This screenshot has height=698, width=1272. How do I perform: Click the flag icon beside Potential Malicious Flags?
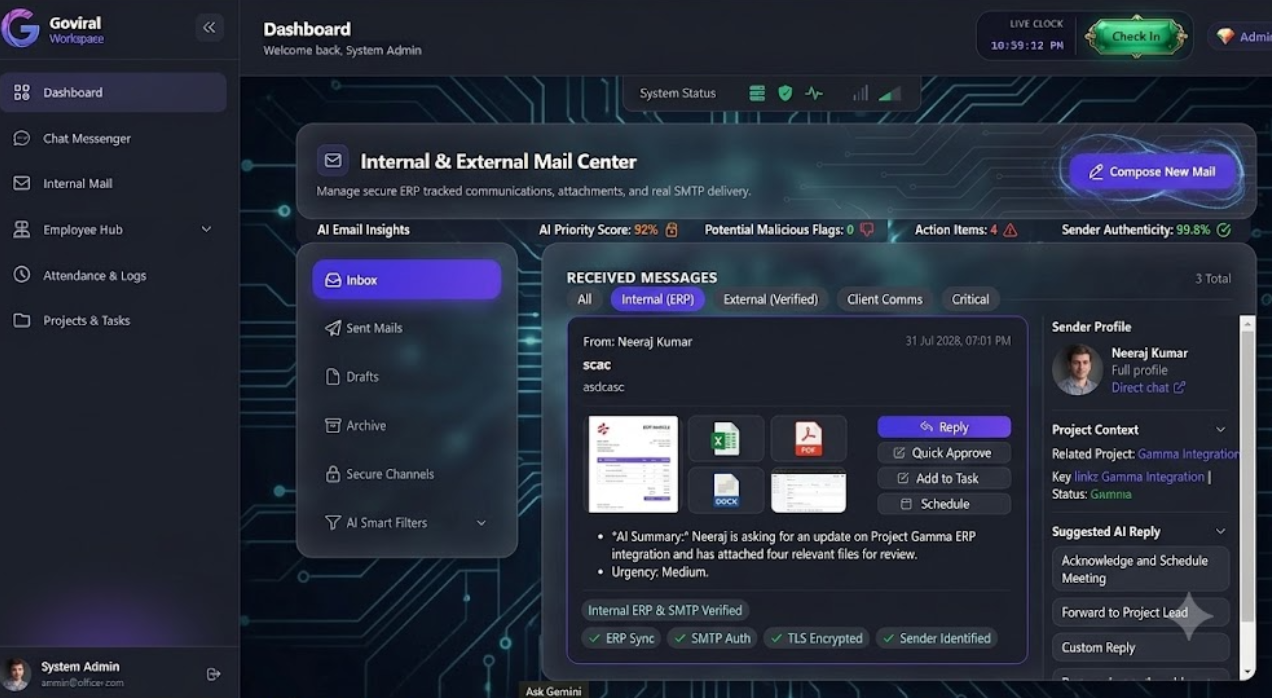(x=867, y=230)
